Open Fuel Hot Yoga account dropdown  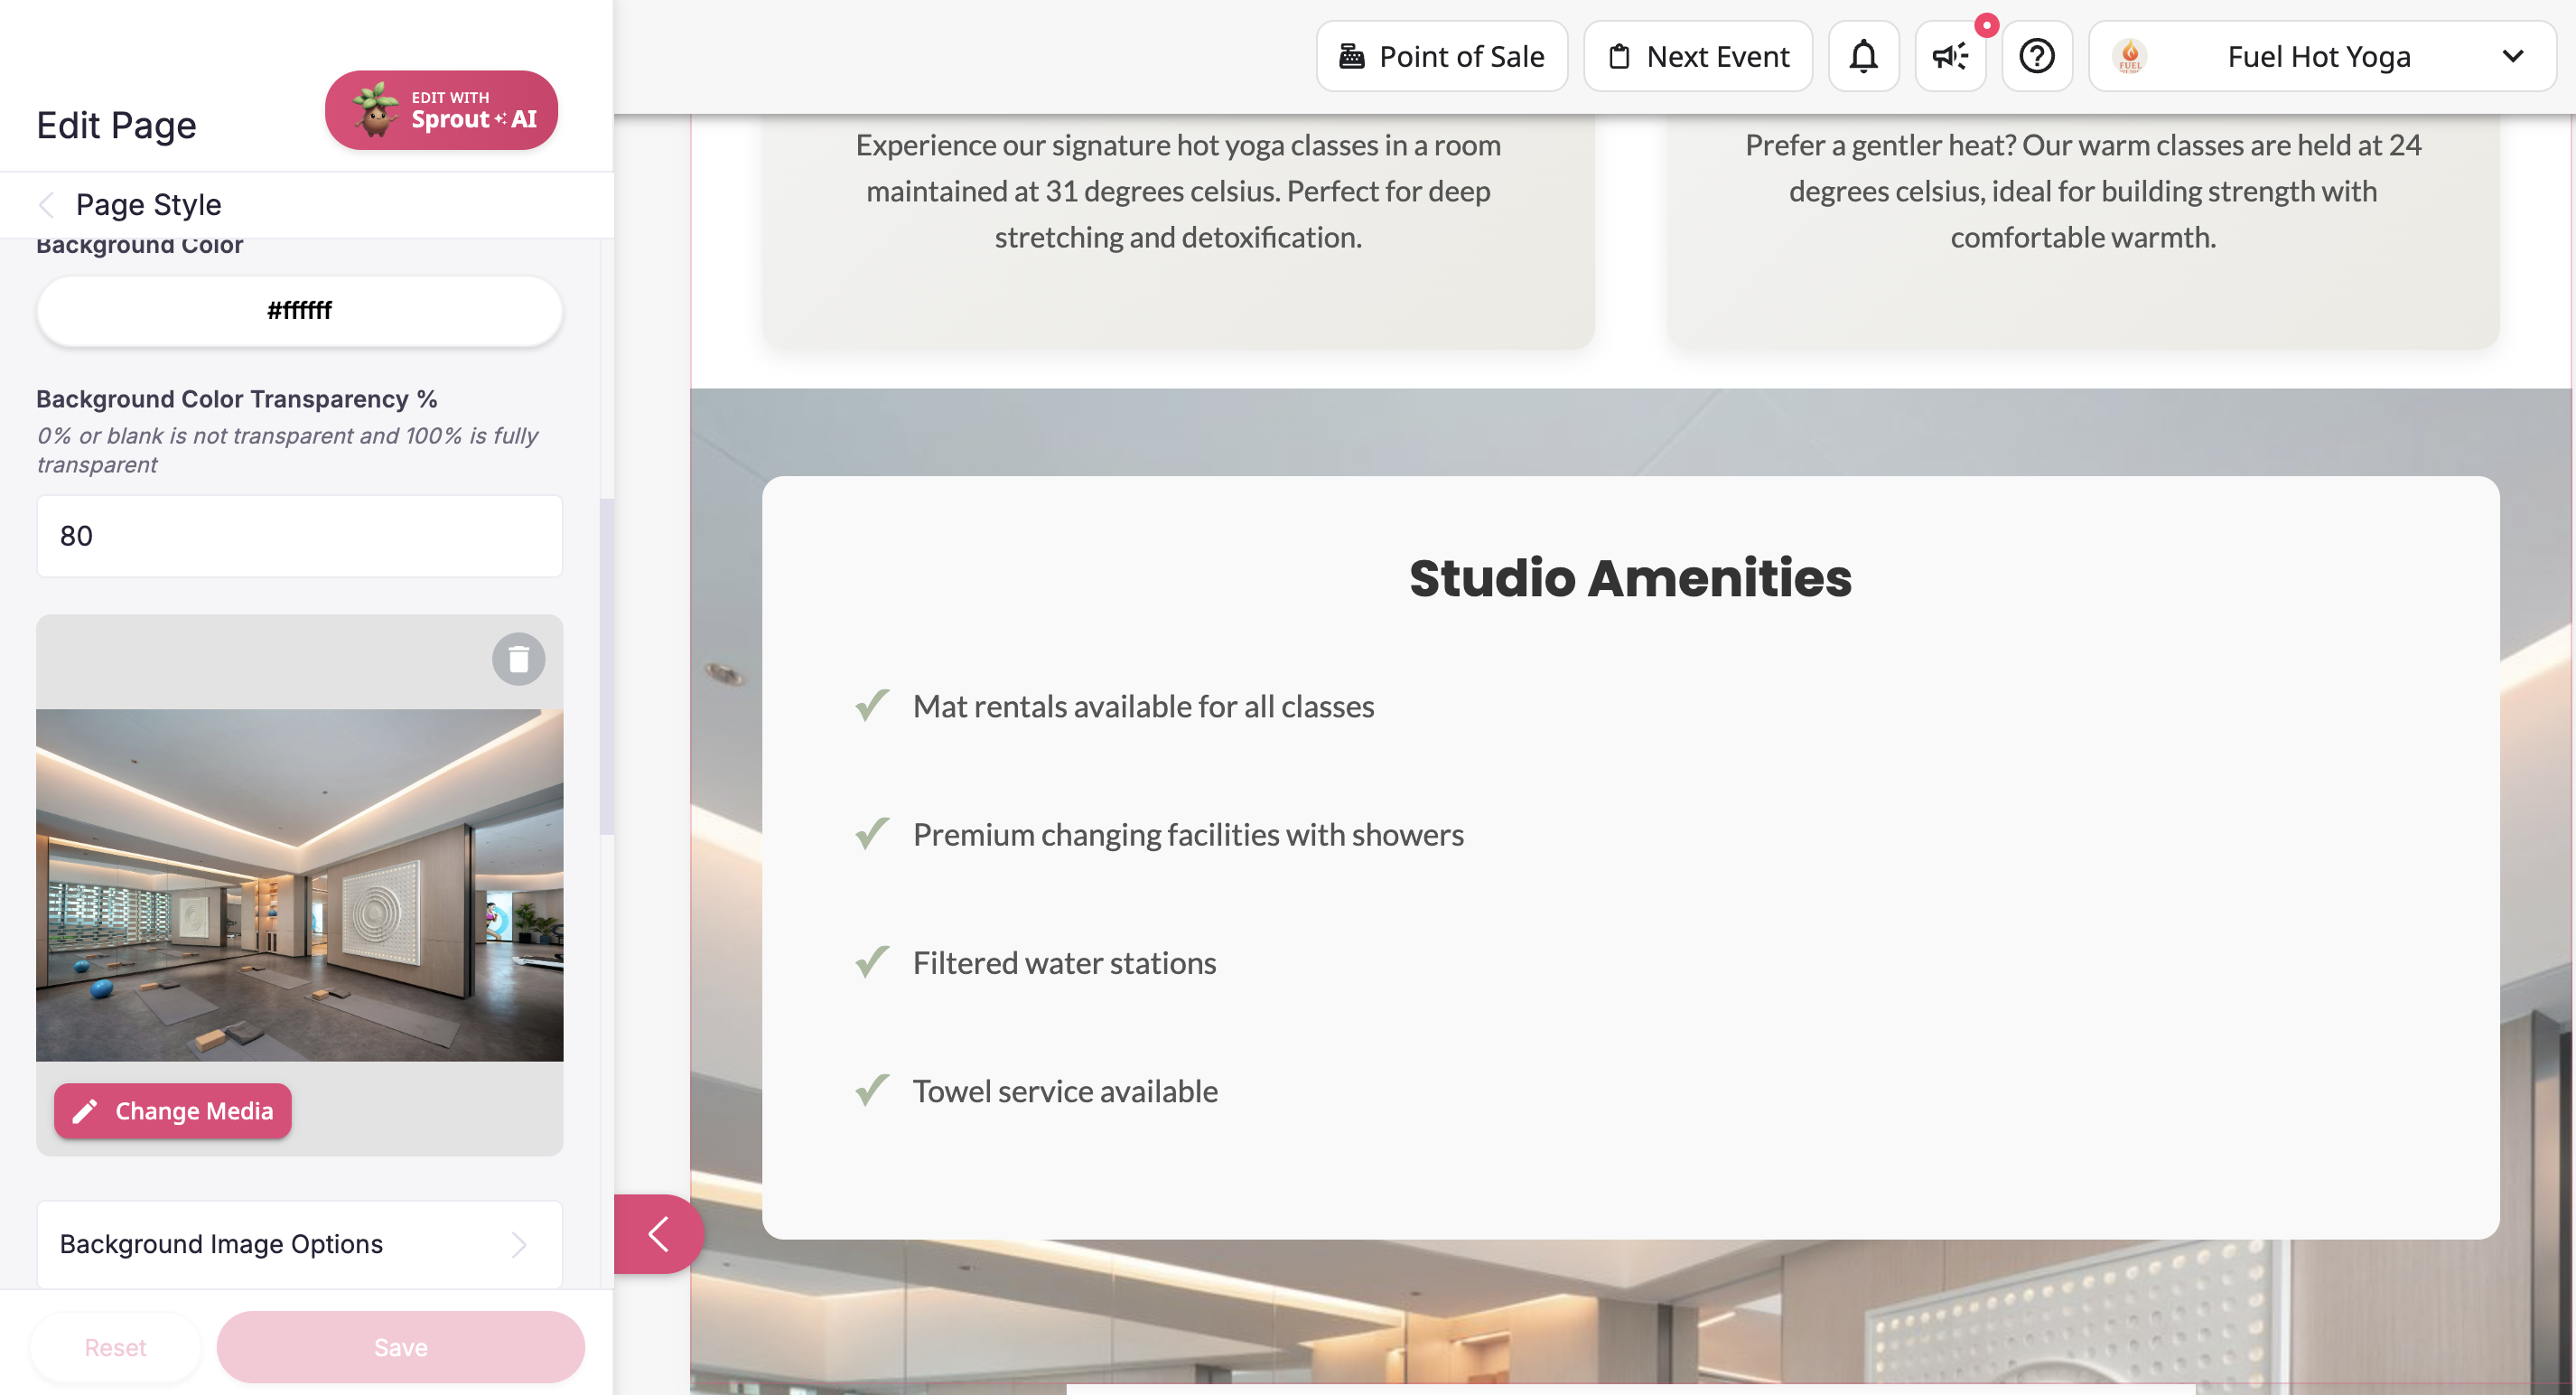click(2322, 56)
